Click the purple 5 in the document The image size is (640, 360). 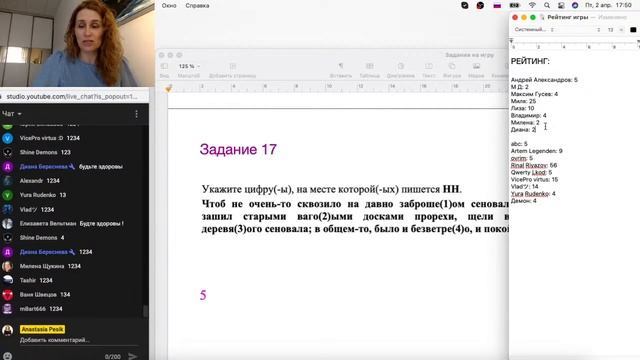(203, 295)
